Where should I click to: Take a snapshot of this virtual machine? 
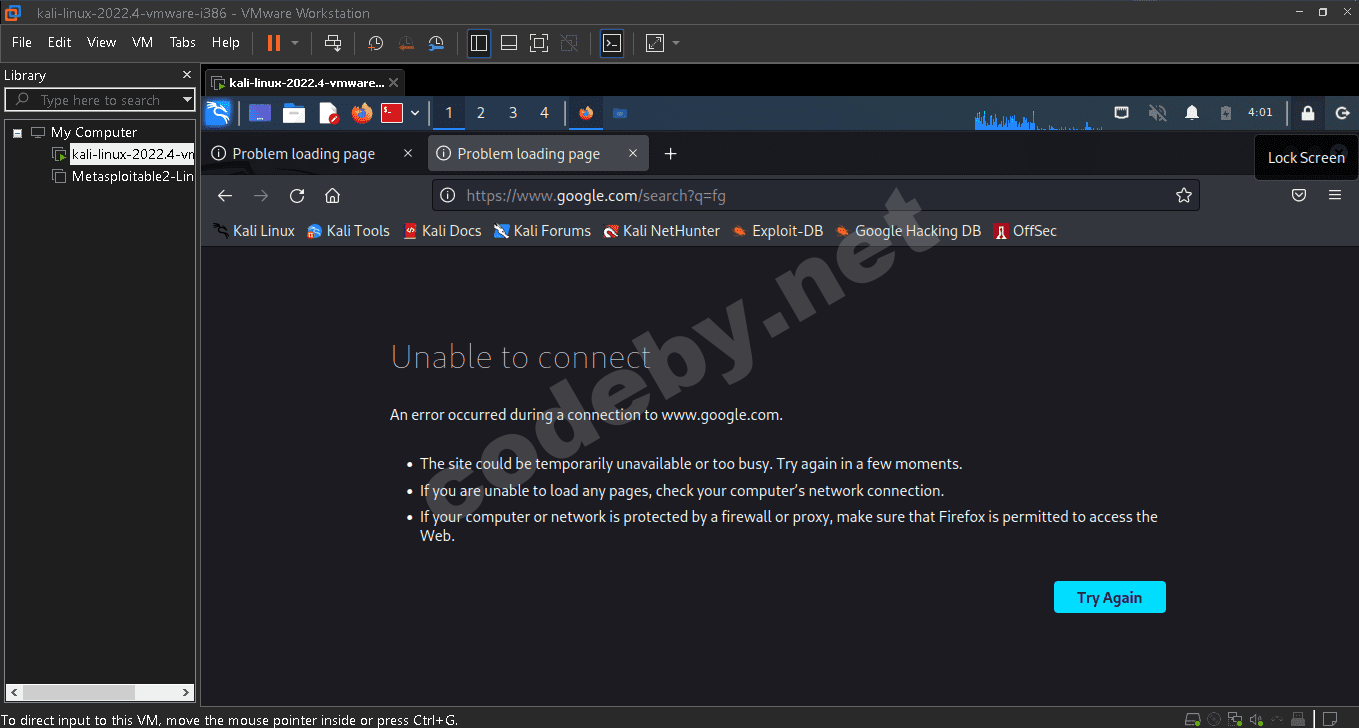[x=376, y=43]
